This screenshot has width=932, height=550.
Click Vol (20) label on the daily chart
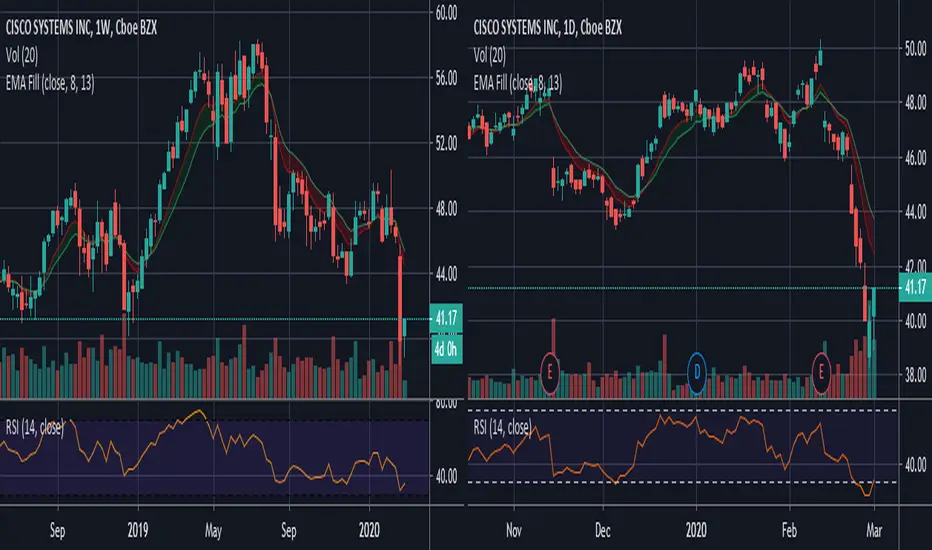pyautogui.click(x=489, y=56)
